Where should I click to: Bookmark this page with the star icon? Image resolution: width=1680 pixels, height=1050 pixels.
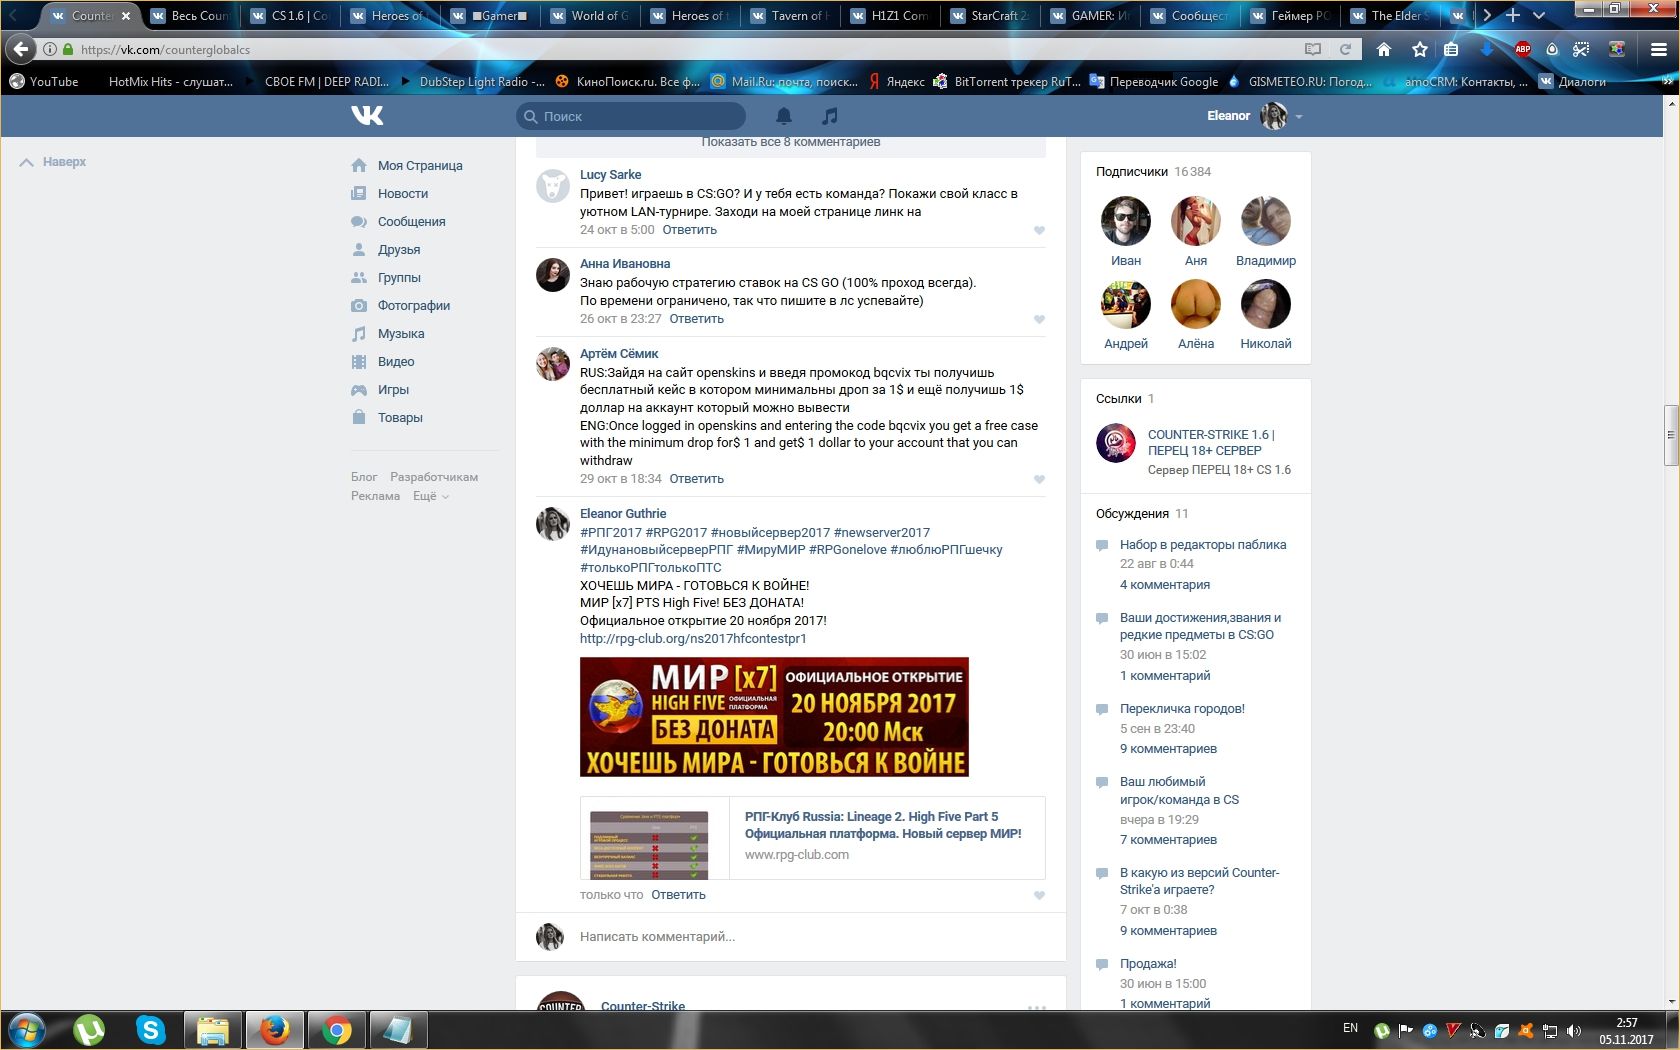[x=1419, y=49]
